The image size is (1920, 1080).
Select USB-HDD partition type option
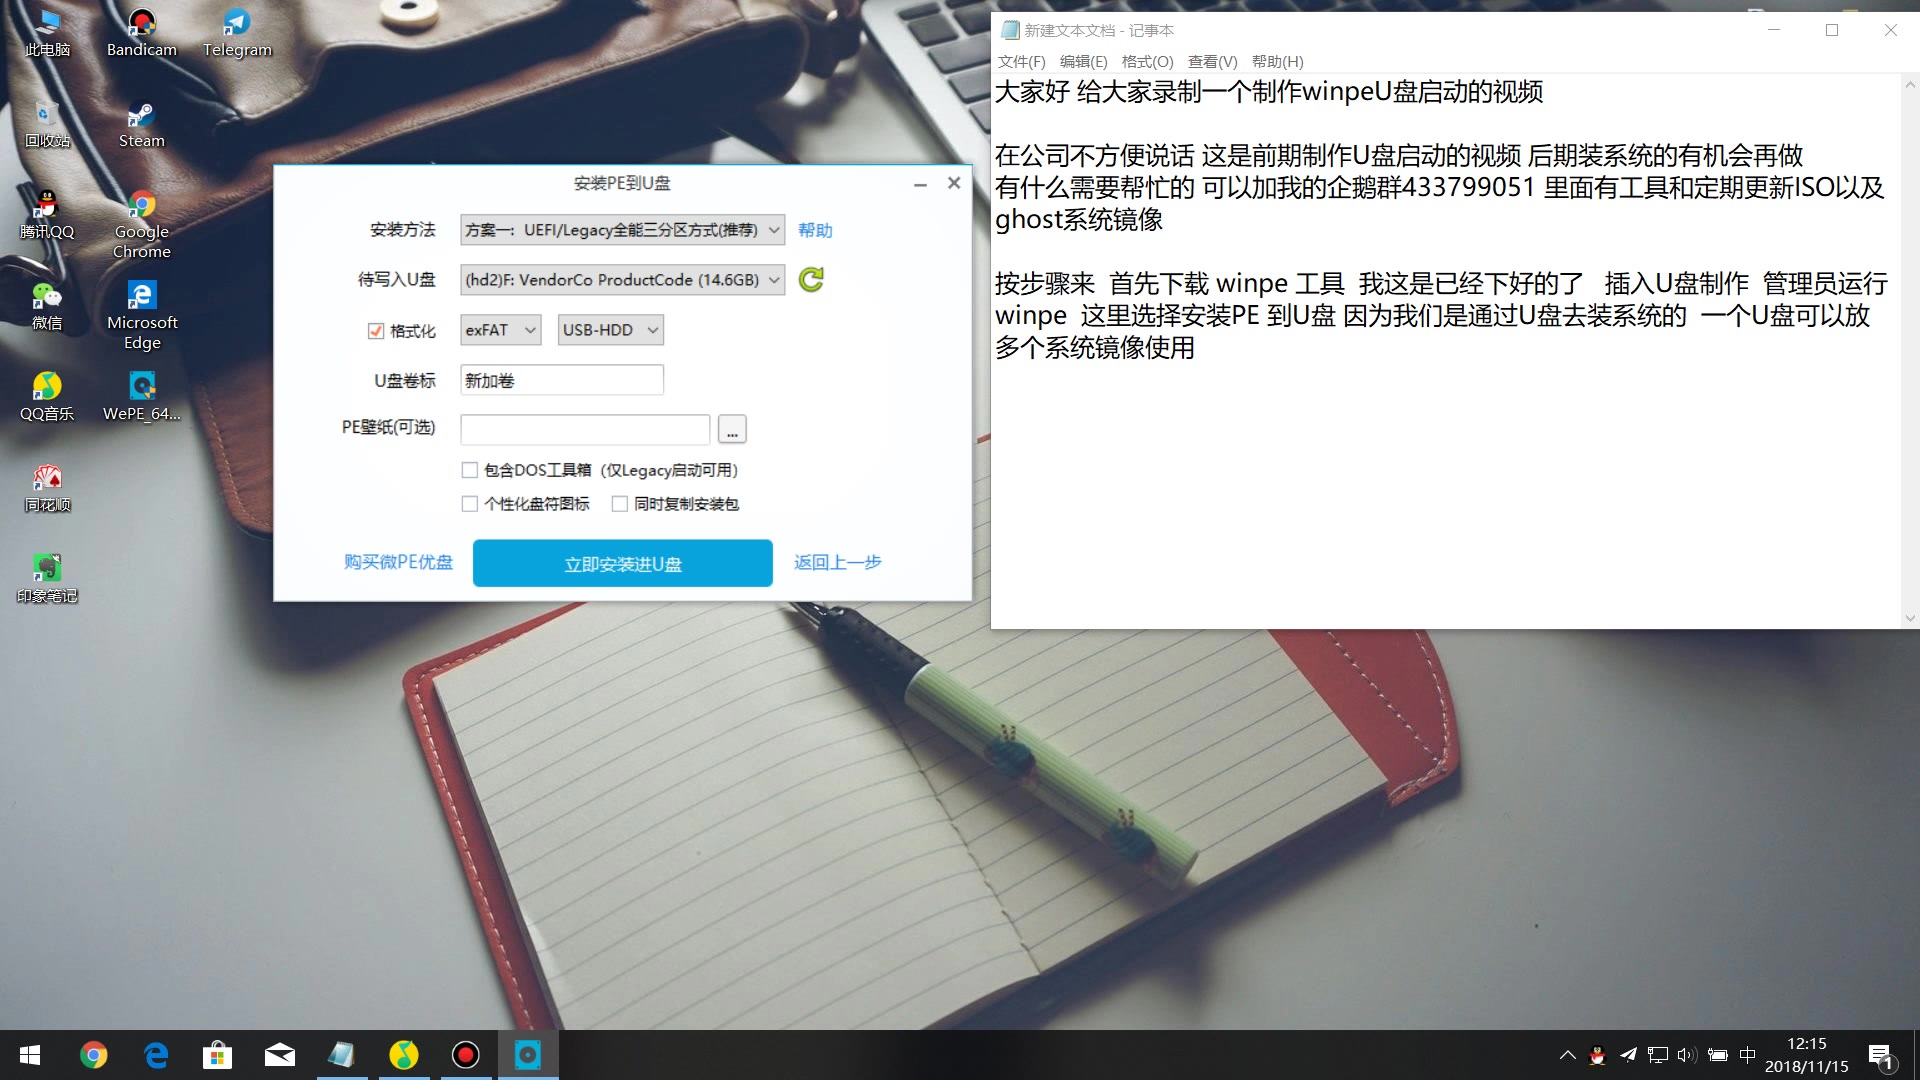pyautogui.click(x=607, y=330)
